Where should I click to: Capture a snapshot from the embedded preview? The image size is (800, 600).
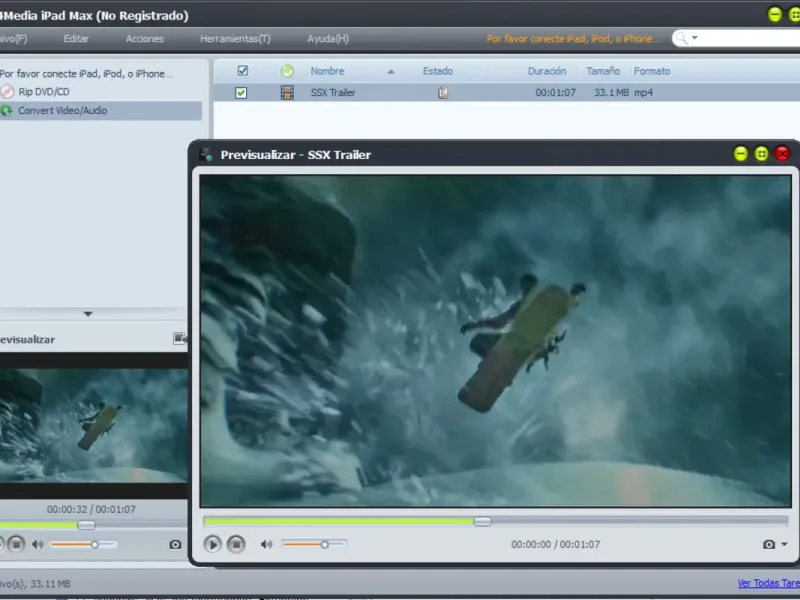point(175,544)
